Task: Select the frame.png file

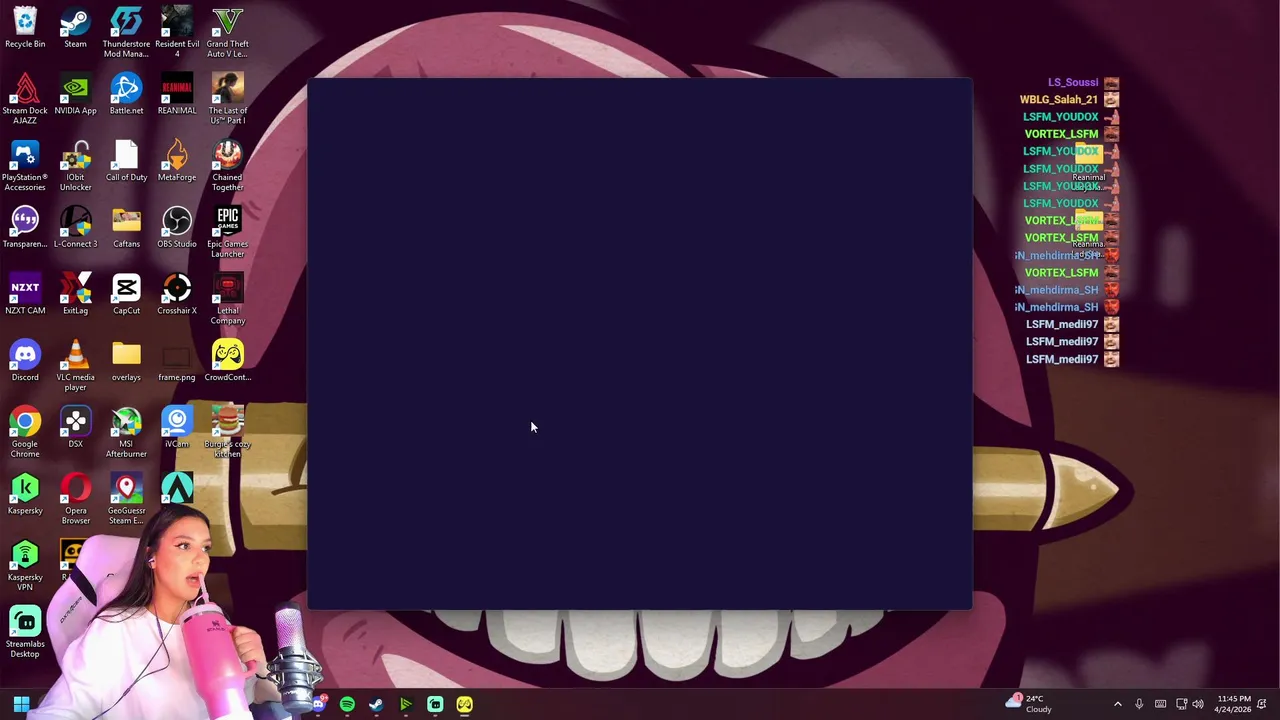Action: pos(177,362)
